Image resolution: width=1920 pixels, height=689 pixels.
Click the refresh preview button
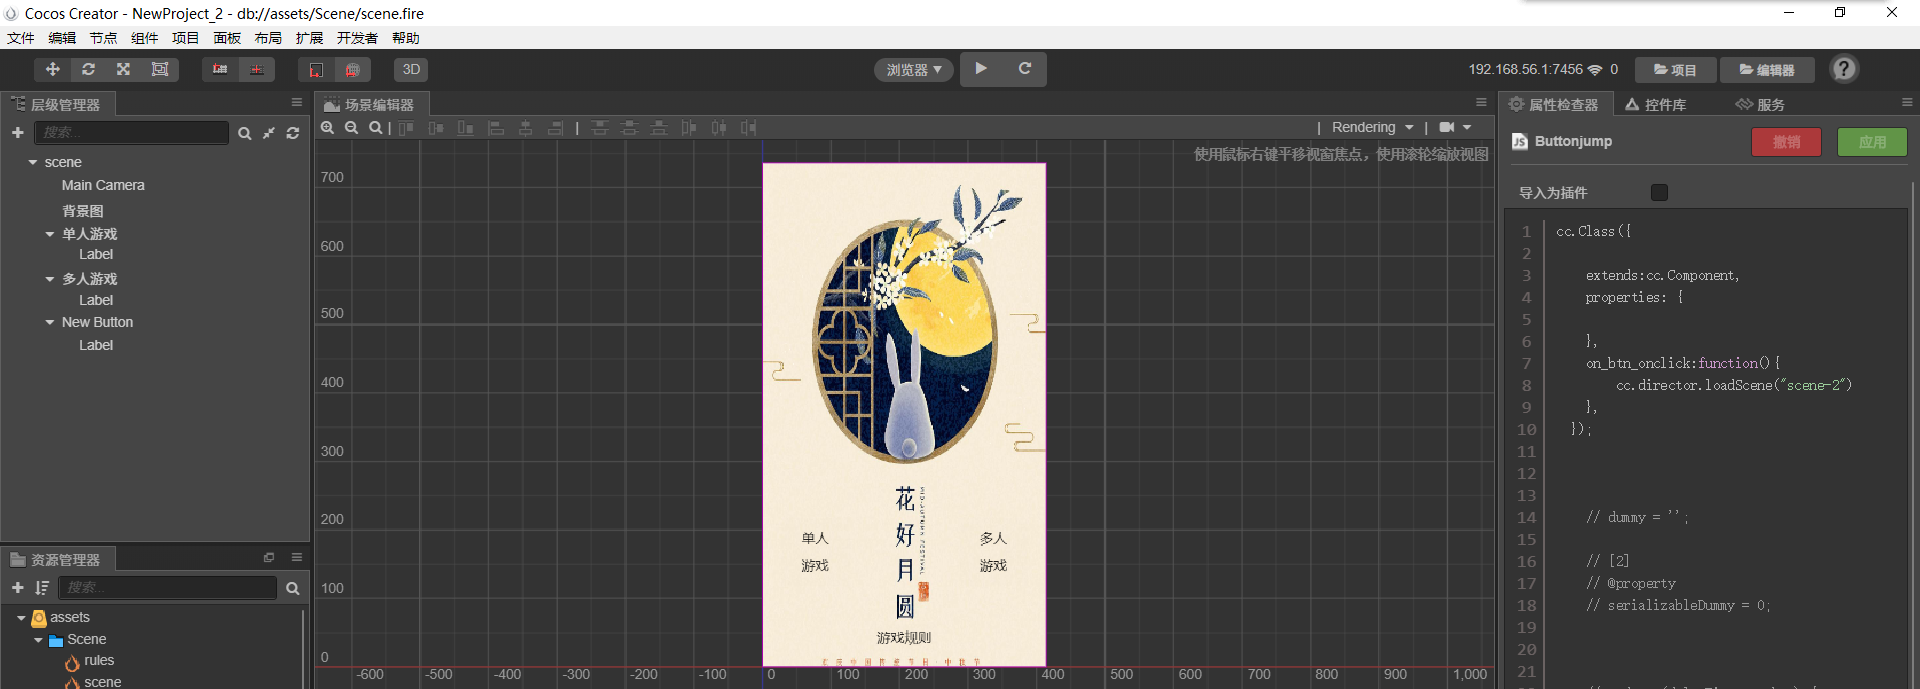coord(1025,69)
